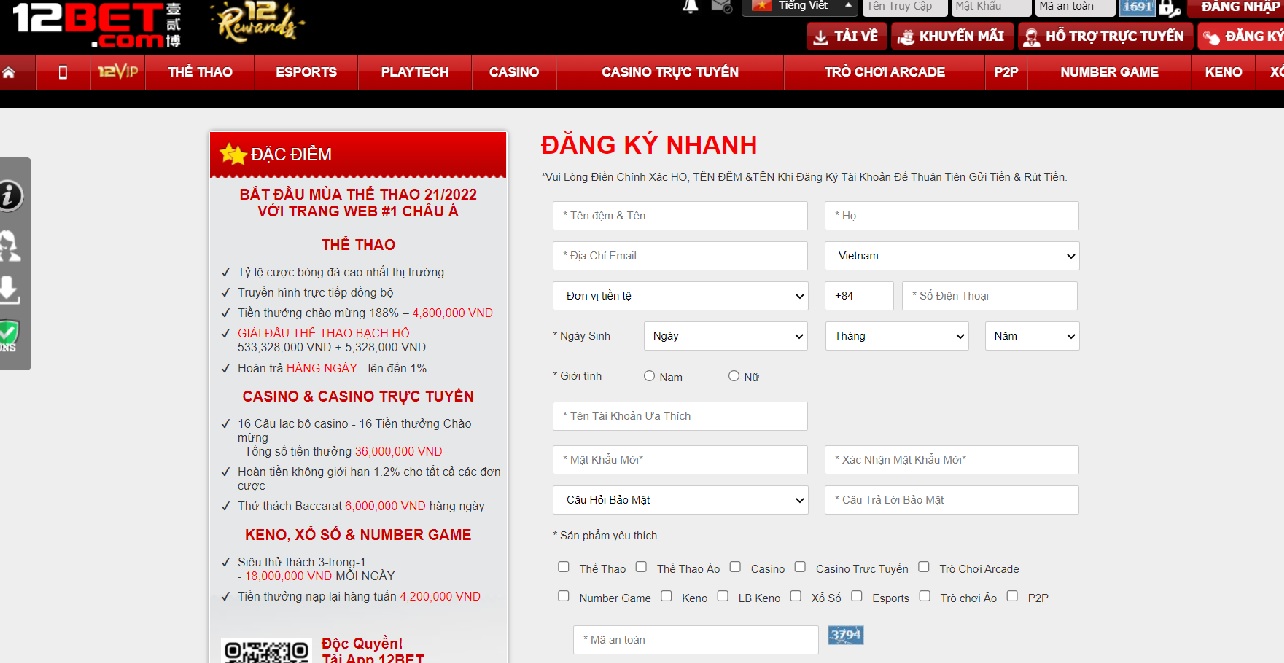1284x663 pixels.
Task: Click the KHUYẾN MÃI promotions button
Action: point(952,36)
